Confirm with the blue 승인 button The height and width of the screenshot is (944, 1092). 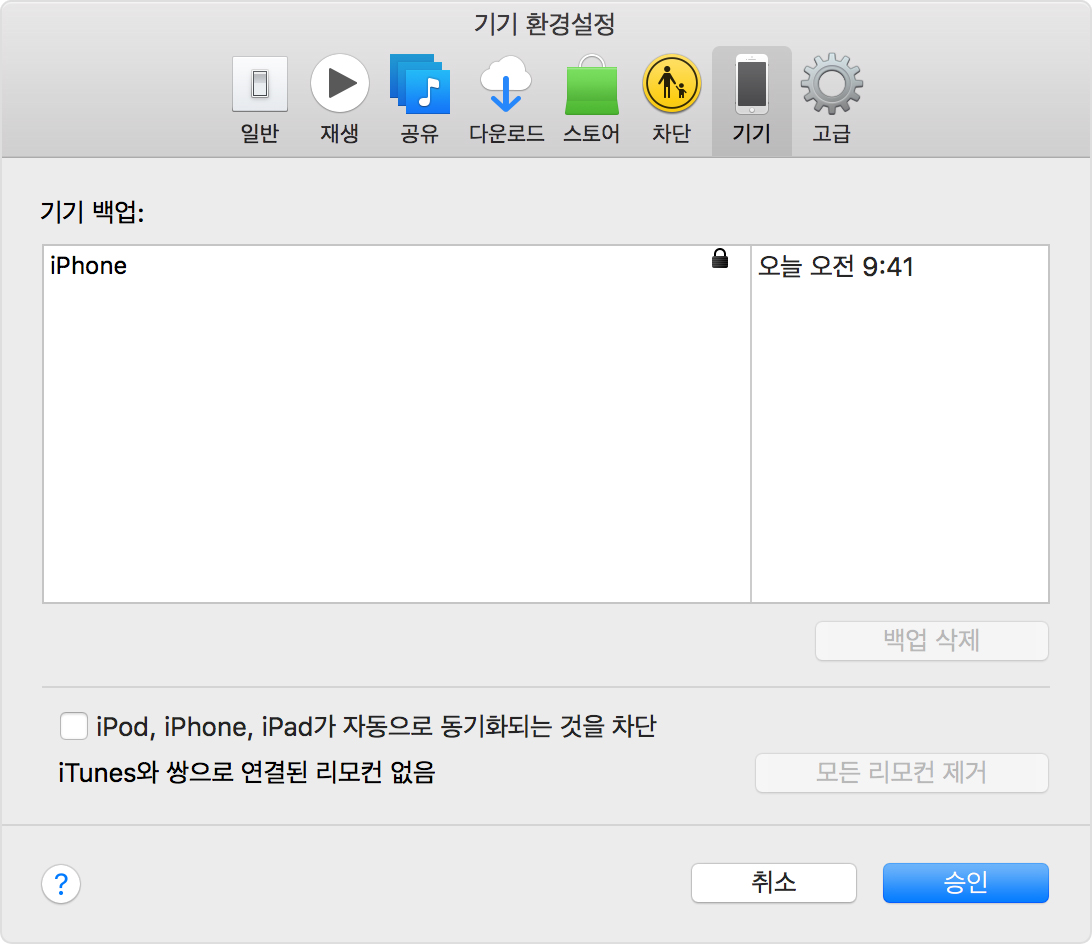pyautogui.click(x=965, y=882)
